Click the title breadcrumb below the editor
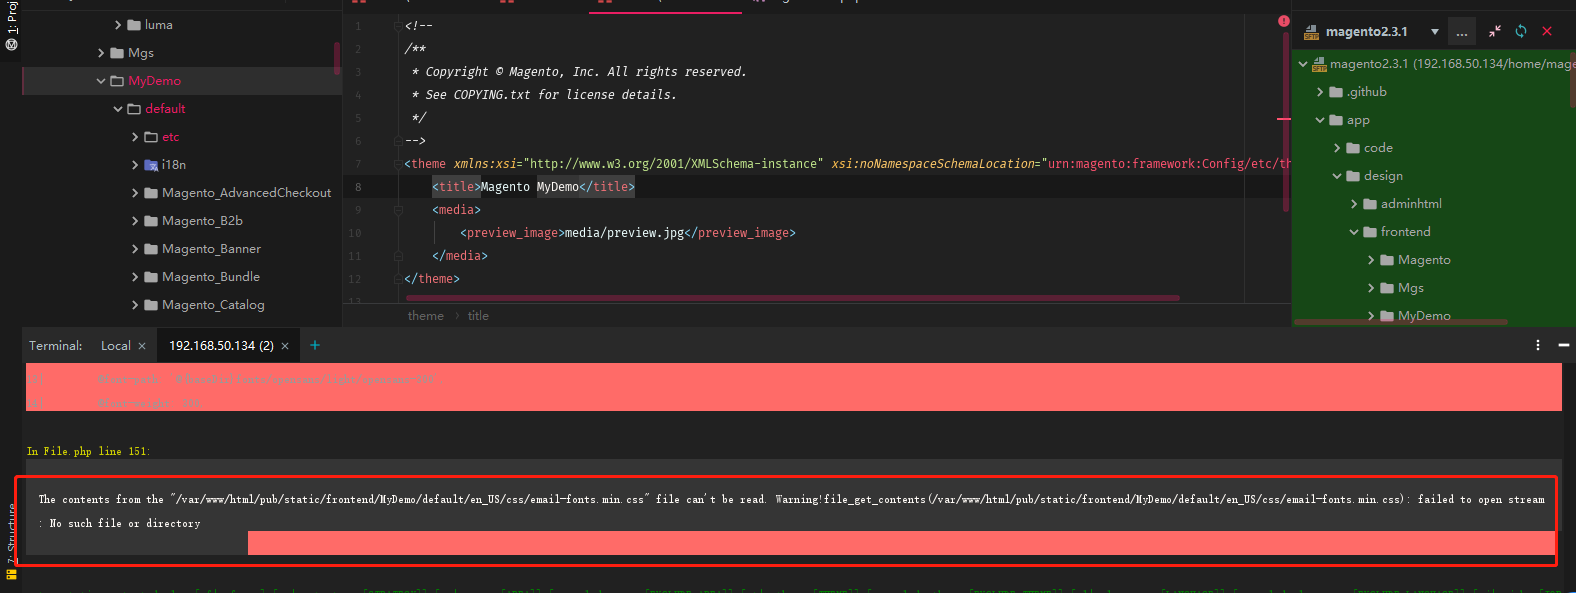1576x593 pixels. point(478,316)
